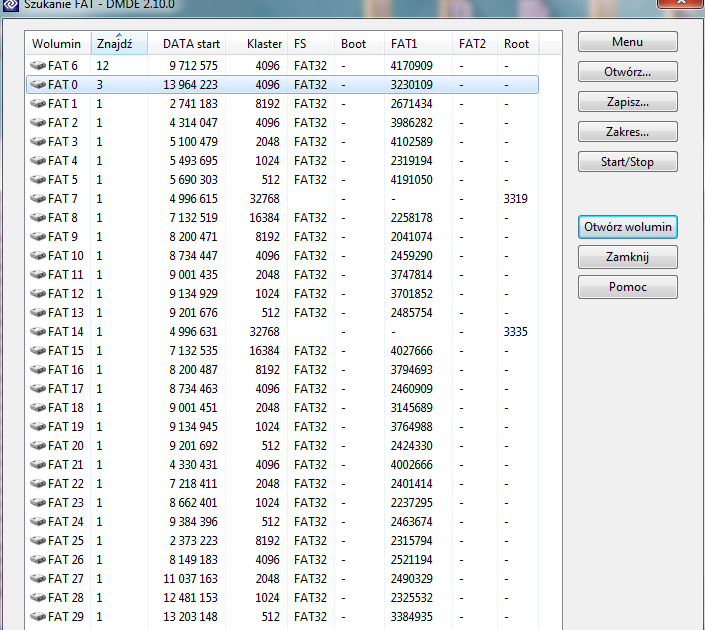The image size is (705, 630).
Task: Choose the disk icon for FAT 13
Action: [38, 313]
